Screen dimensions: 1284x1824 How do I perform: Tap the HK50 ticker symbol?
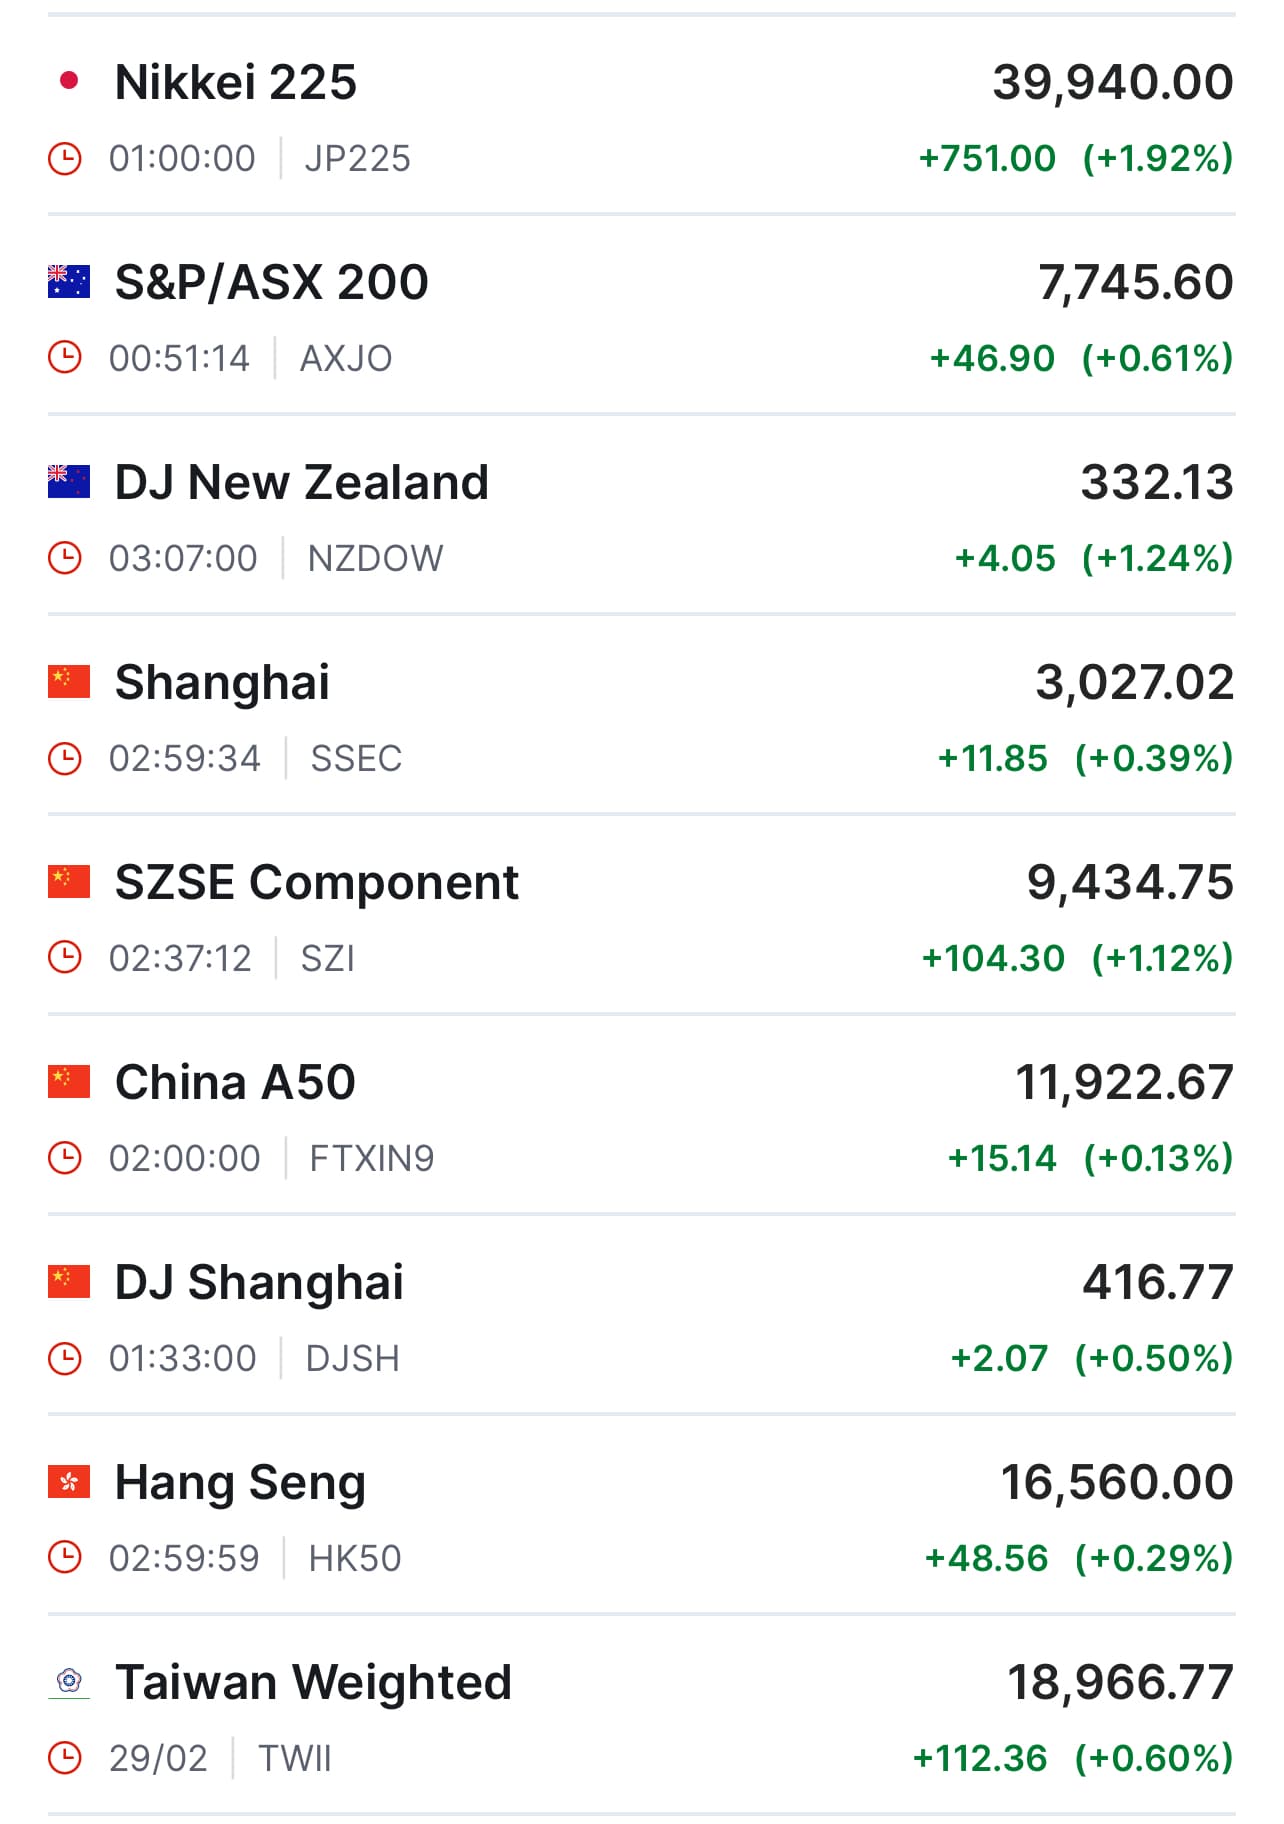355,1558
